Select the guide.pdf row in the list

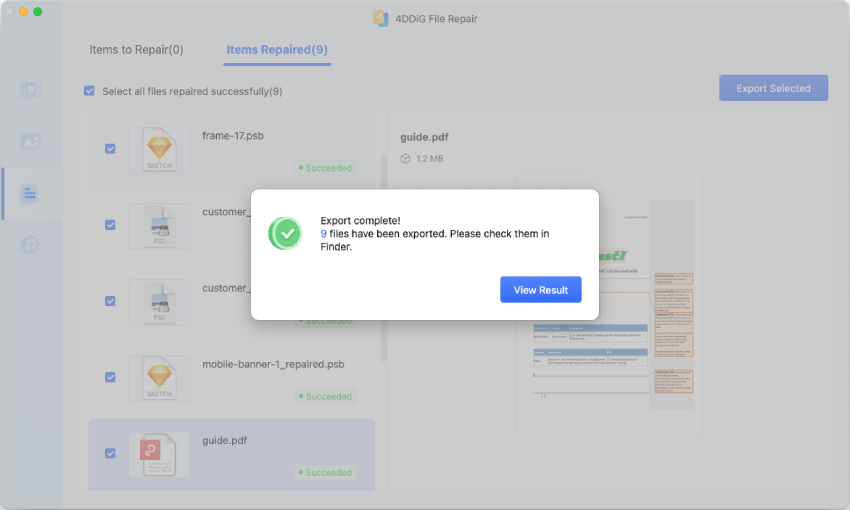231,455
